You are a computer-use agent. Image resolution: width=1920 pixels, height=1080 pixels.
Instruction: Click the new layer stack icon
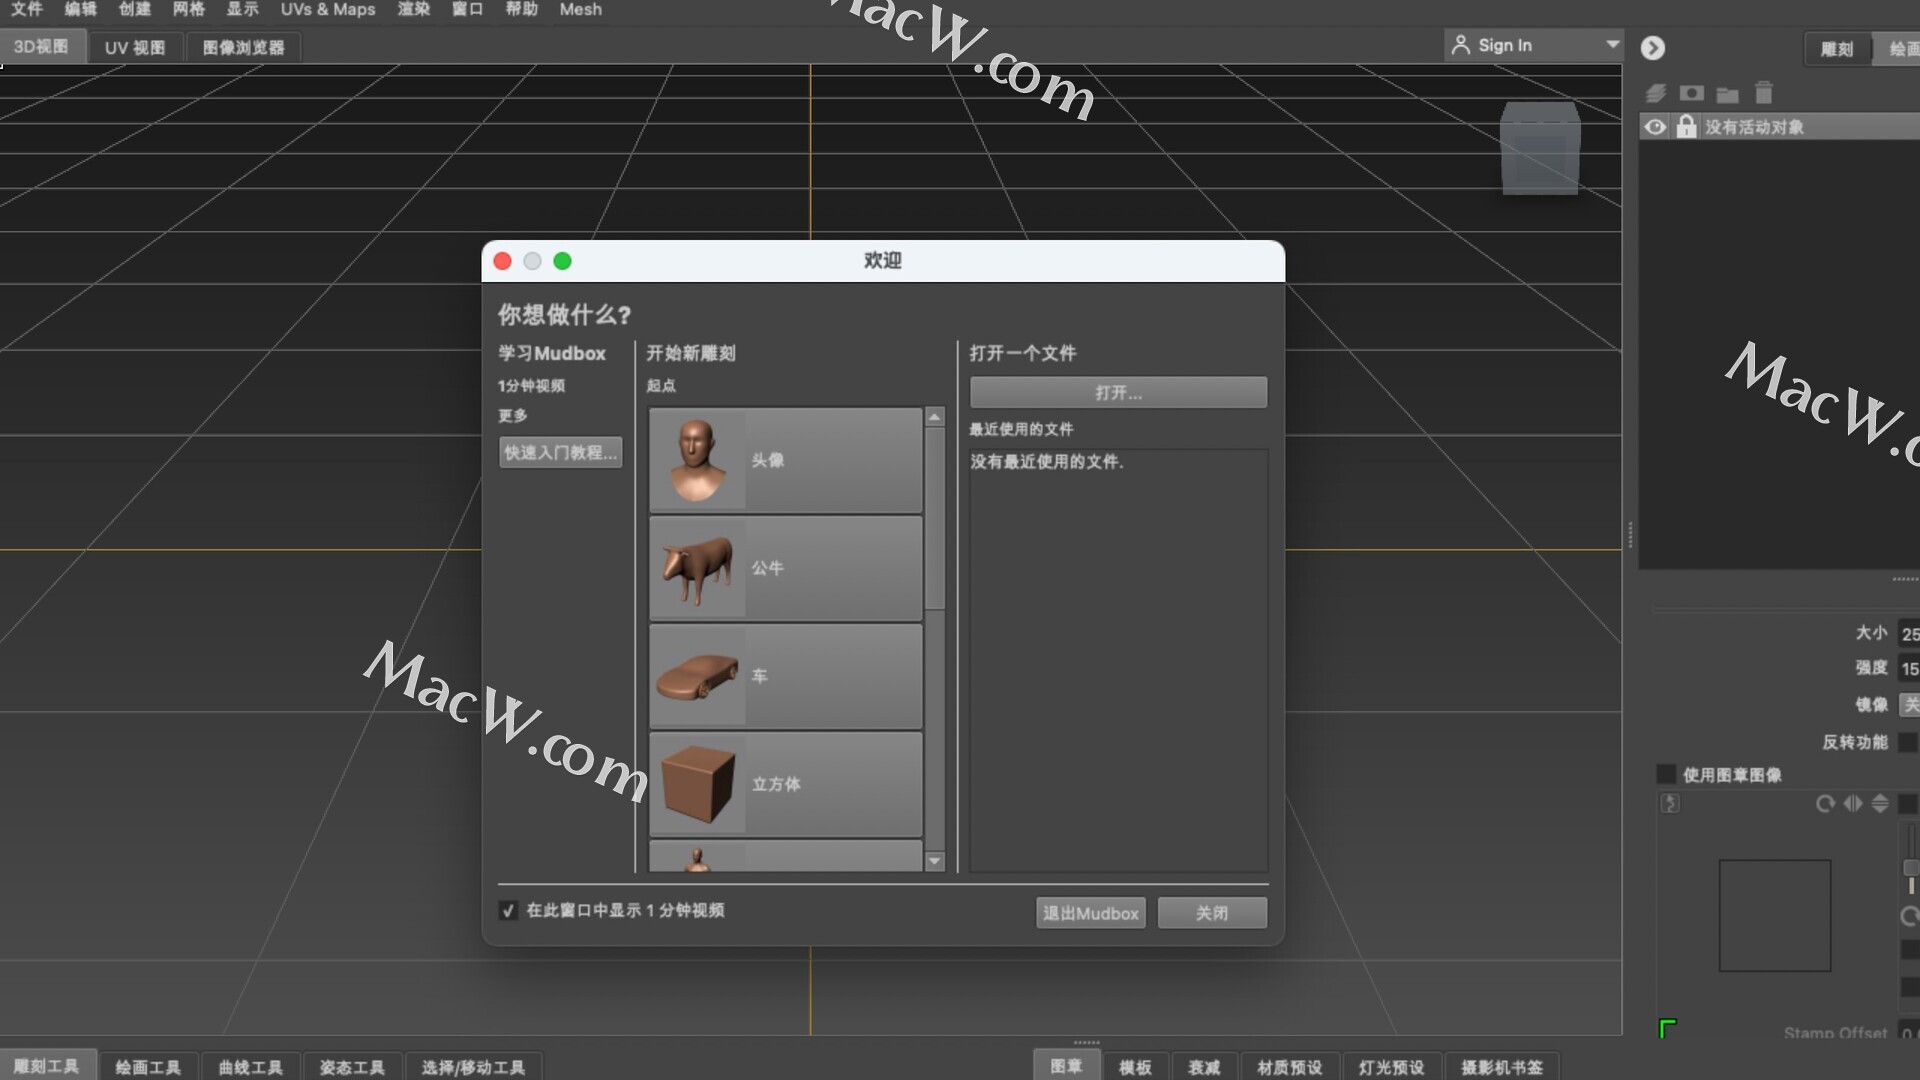(1656, 93)
